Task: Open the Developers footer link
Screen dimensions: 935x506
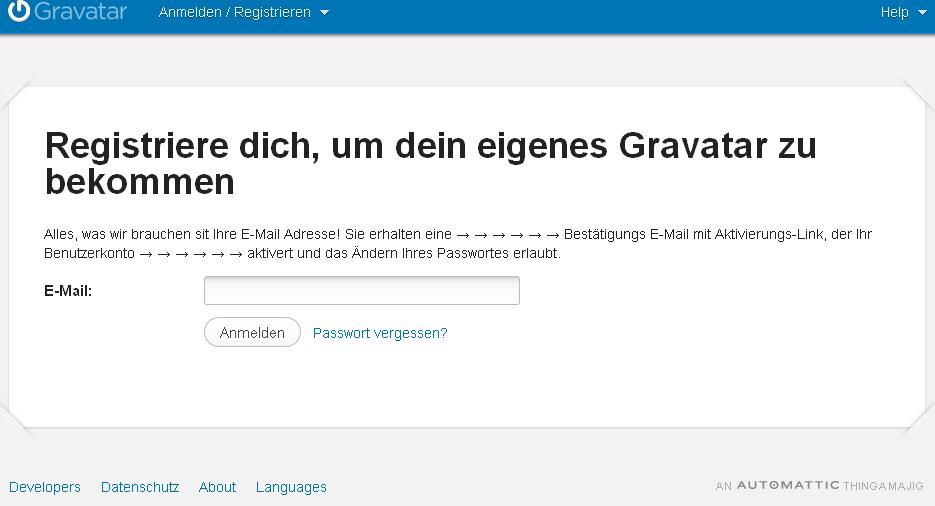Action: [x=45, y=487]
